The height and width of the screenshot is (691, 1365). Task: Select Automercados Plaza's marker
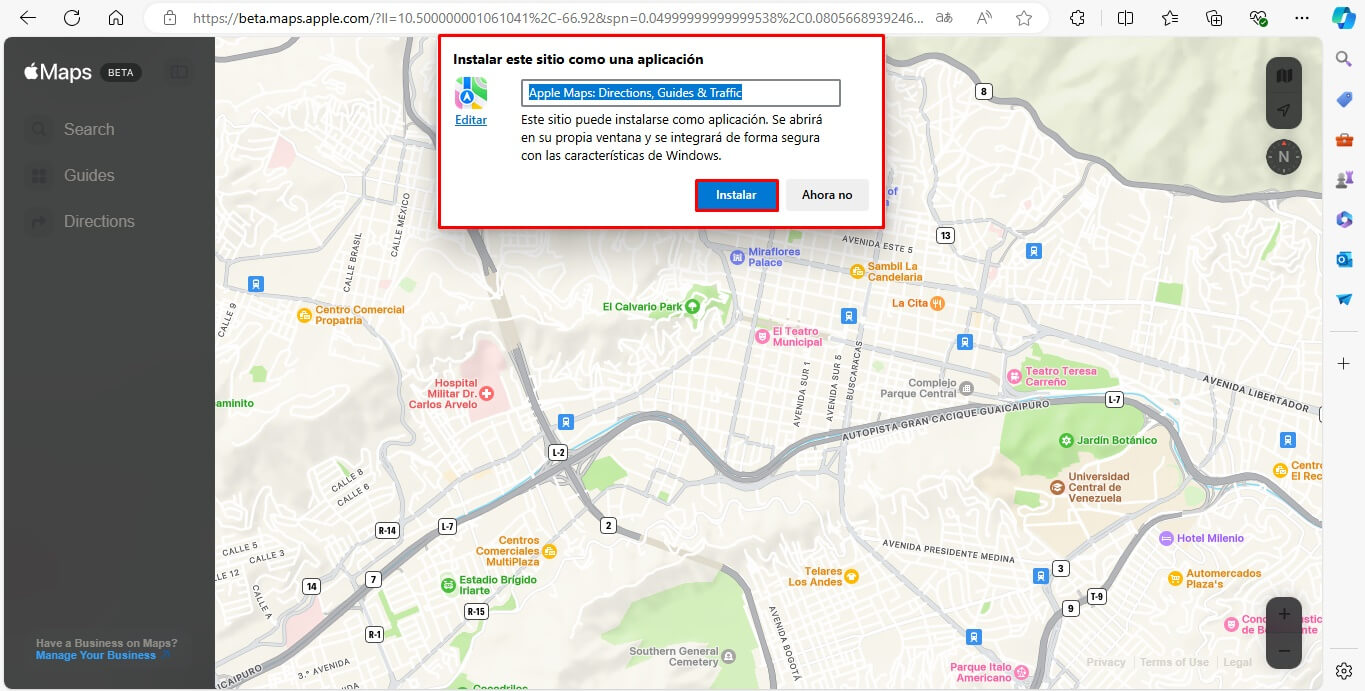(x=1175, y=578)
